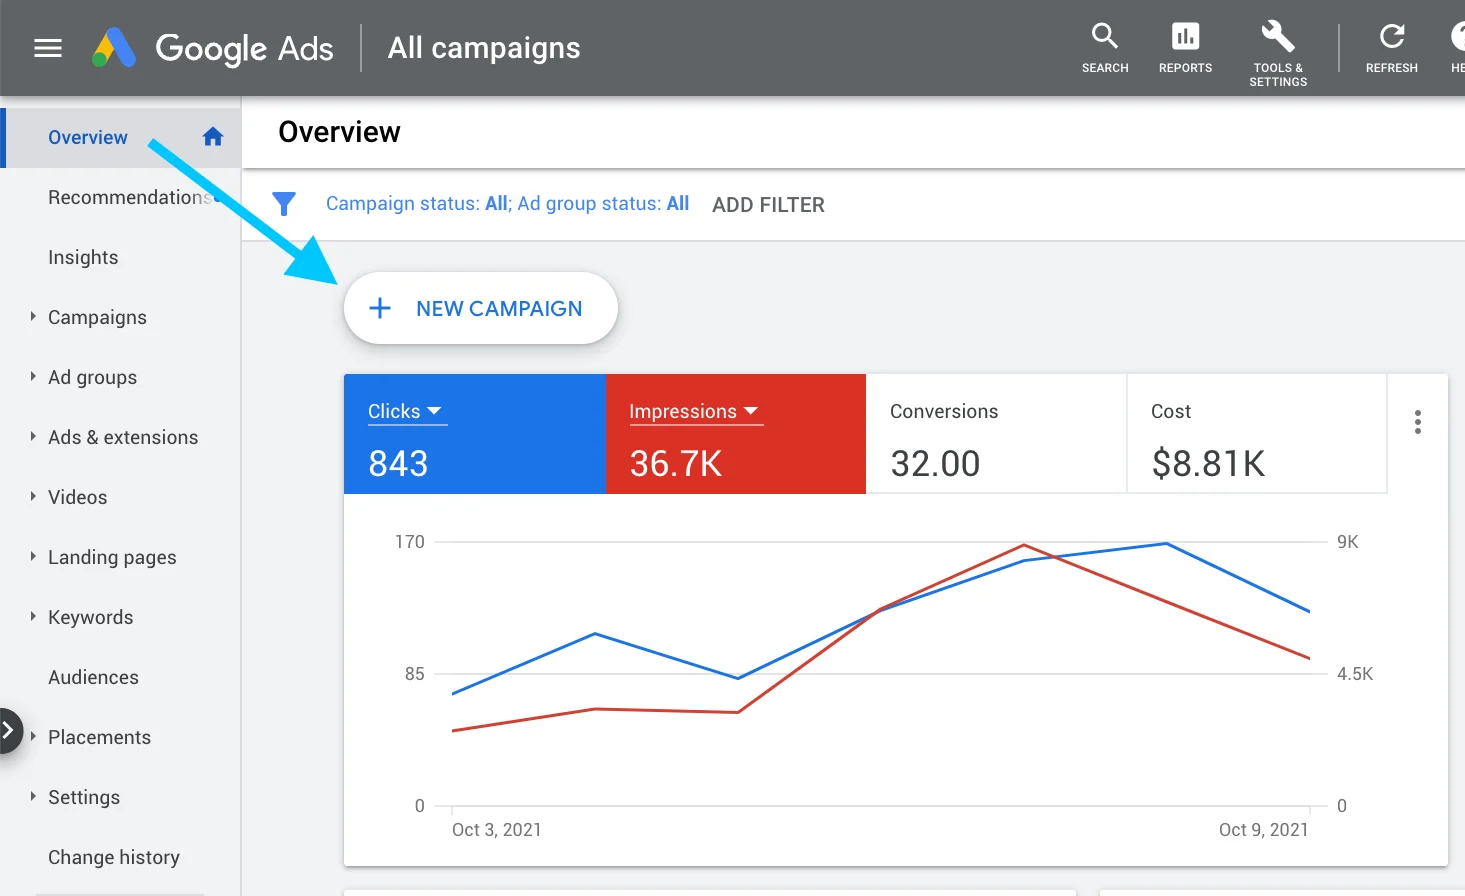1465x896 pixels.
Task: Expand the collapsed left side panel arrow
Action: (10, 731)
